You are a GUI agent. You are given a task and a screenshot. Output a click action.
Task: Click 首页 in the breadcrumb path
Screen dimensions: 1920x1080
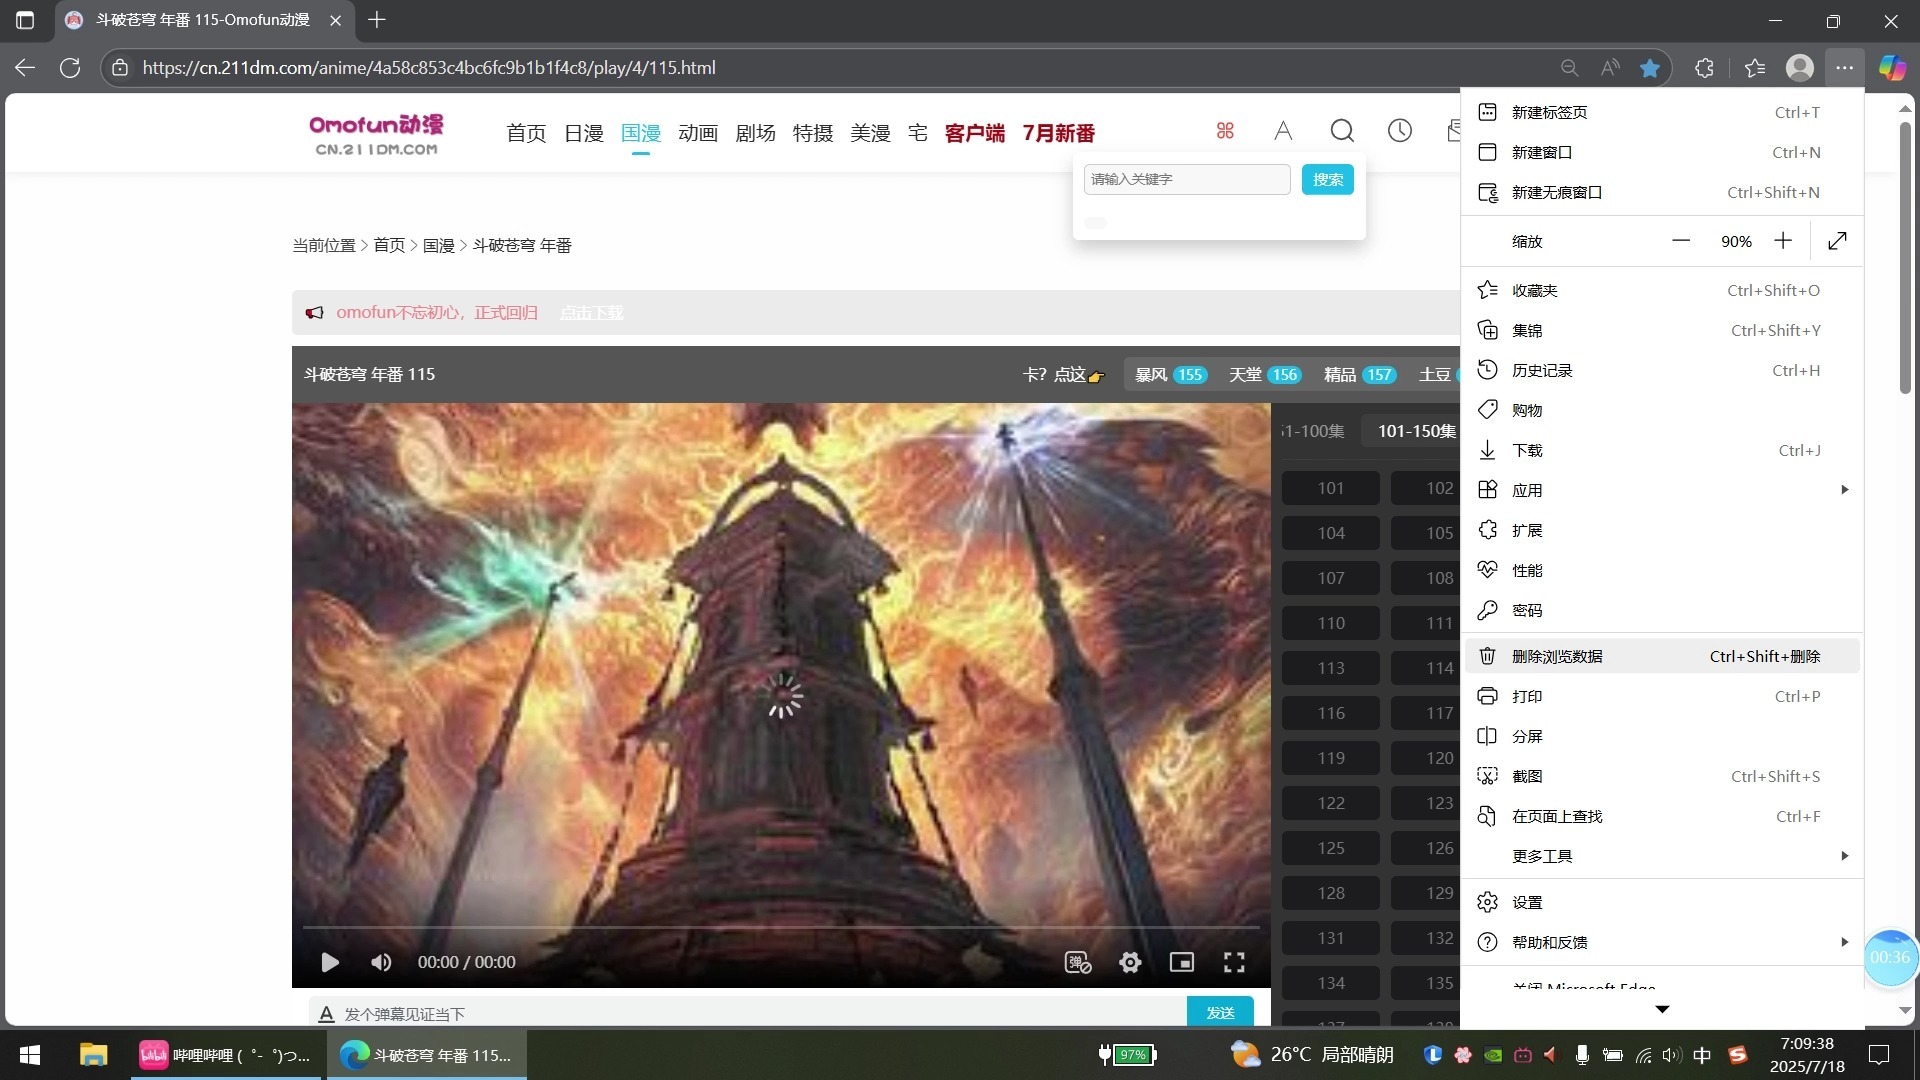click(389, 245)
